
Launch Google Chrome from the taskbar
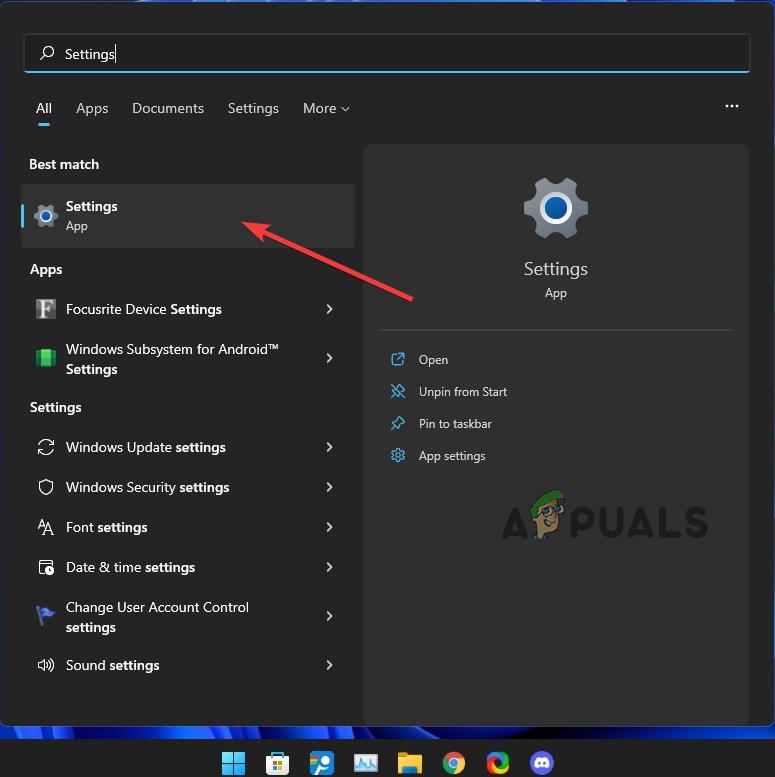(454, 763)
